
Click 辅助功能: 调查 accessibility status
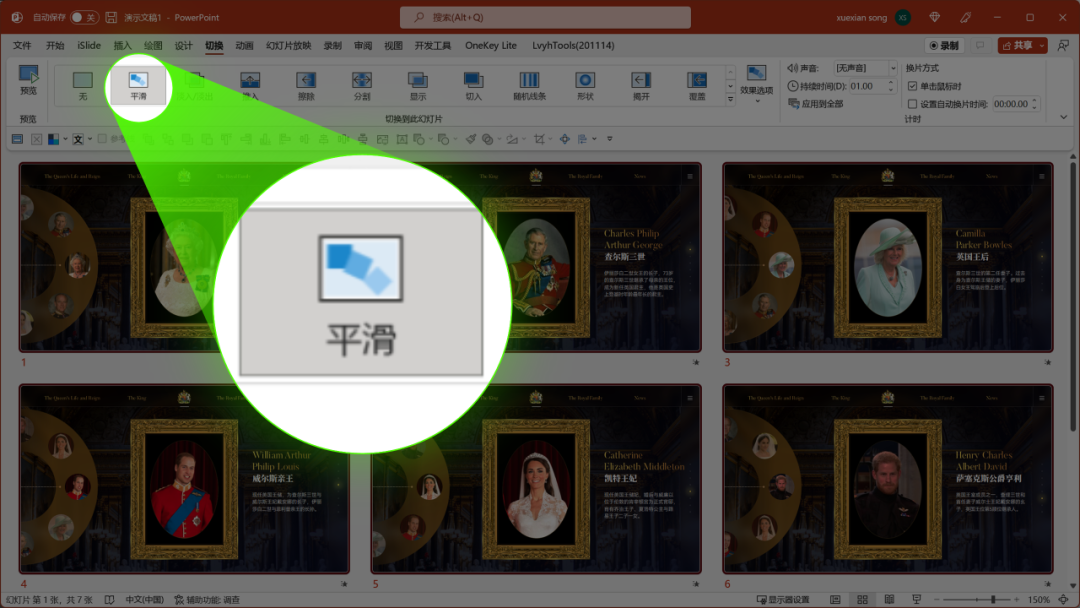coord(207,600)
